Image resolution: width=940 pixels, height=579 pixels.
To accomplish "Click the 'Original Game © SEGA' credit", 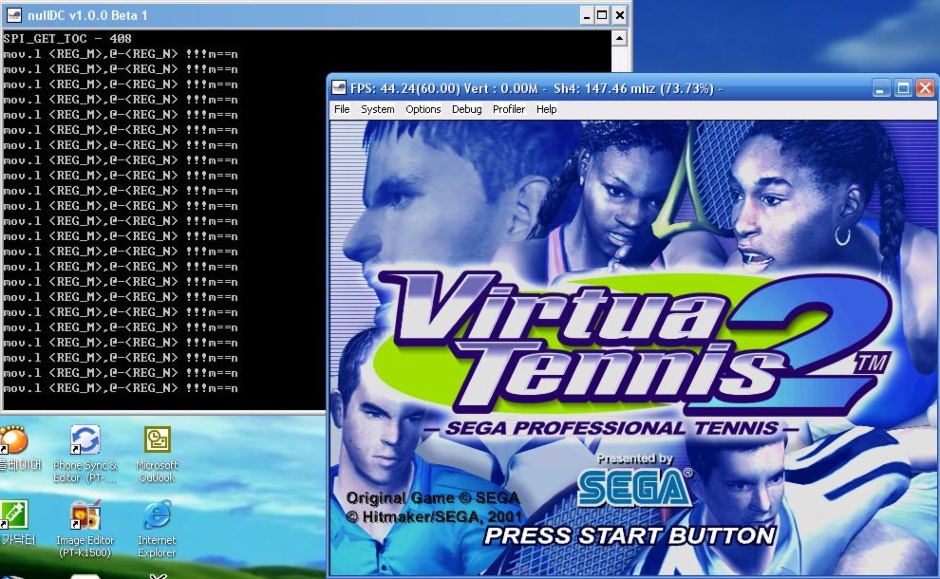I will (433, 498).
